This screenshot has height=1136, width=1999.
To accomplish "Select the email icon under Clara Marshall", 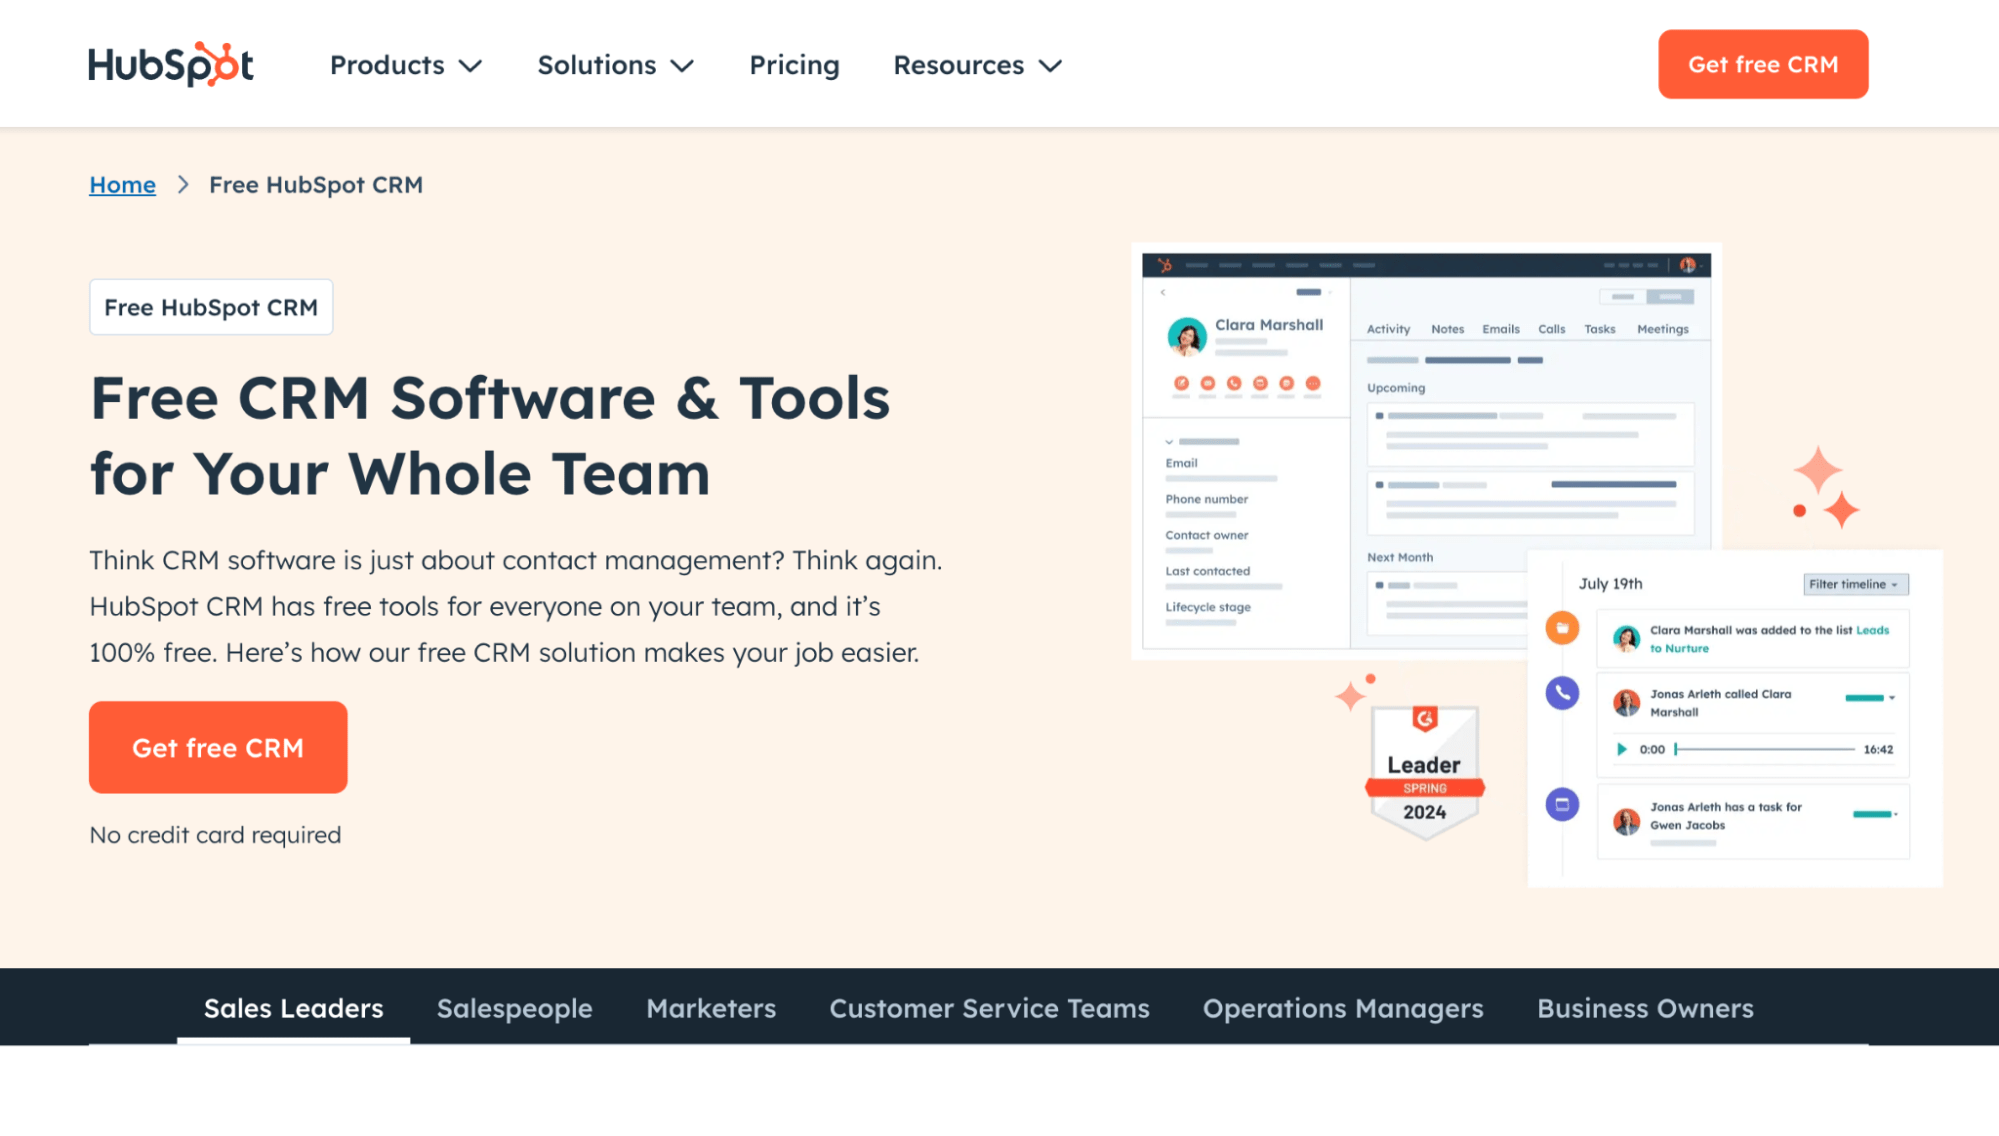I will (x=1208, y=383).
